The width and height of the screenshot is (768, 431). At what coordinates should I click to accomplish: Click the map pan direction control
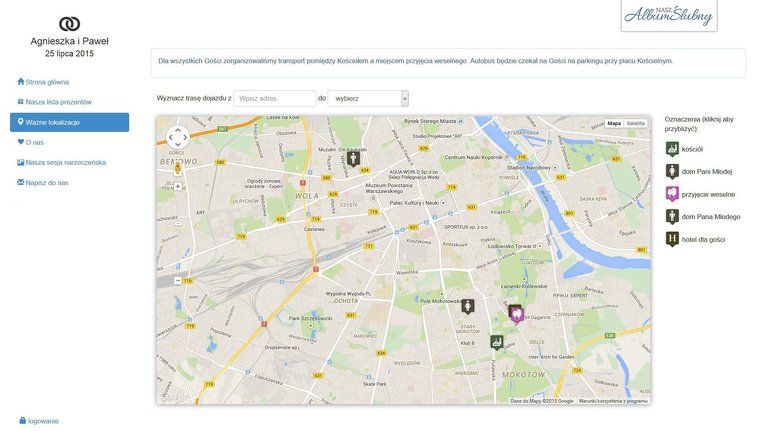177,138
